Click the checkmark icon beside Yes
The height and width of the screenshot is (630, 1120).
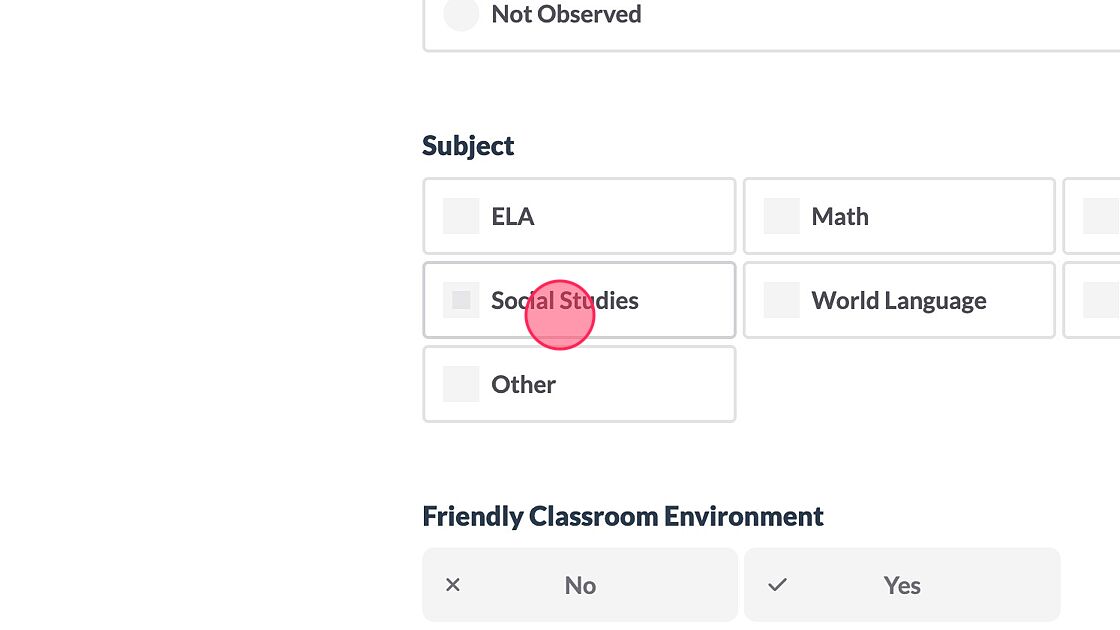pyautogui.click(x=777, y=585)
